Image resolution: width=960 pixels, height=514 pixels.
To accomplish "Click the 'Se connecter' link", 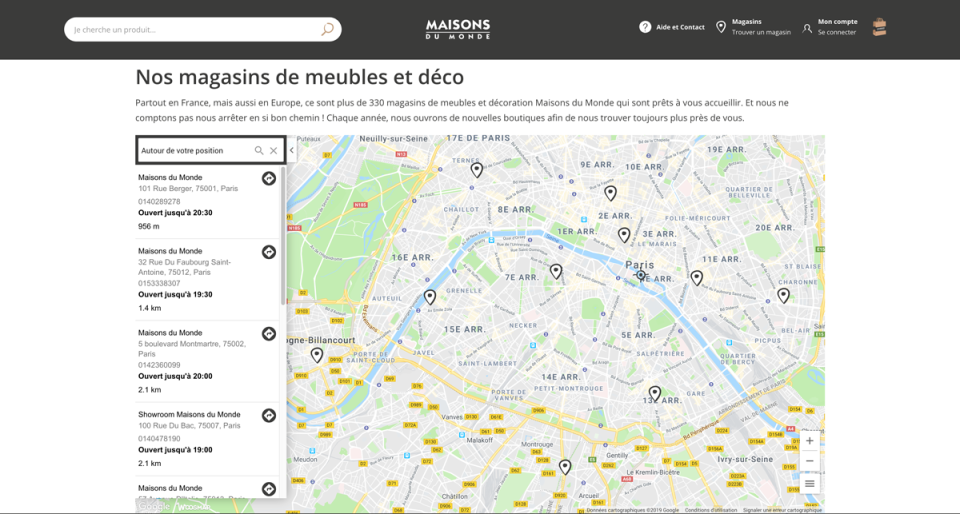I will (837, 32).
